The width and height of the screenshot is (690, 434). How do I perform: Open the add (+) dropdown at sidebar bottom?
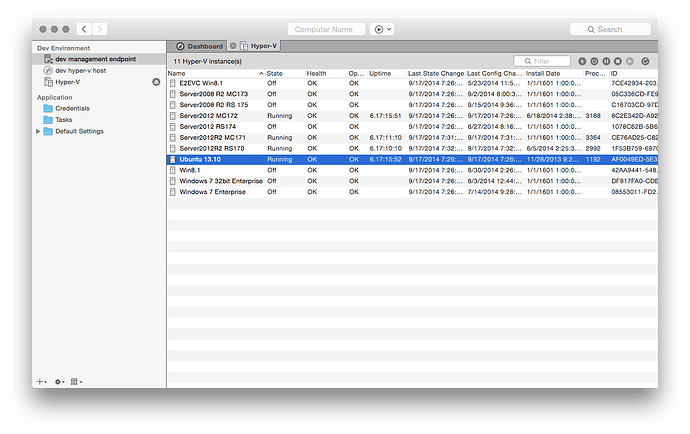(x=42, y=381)
